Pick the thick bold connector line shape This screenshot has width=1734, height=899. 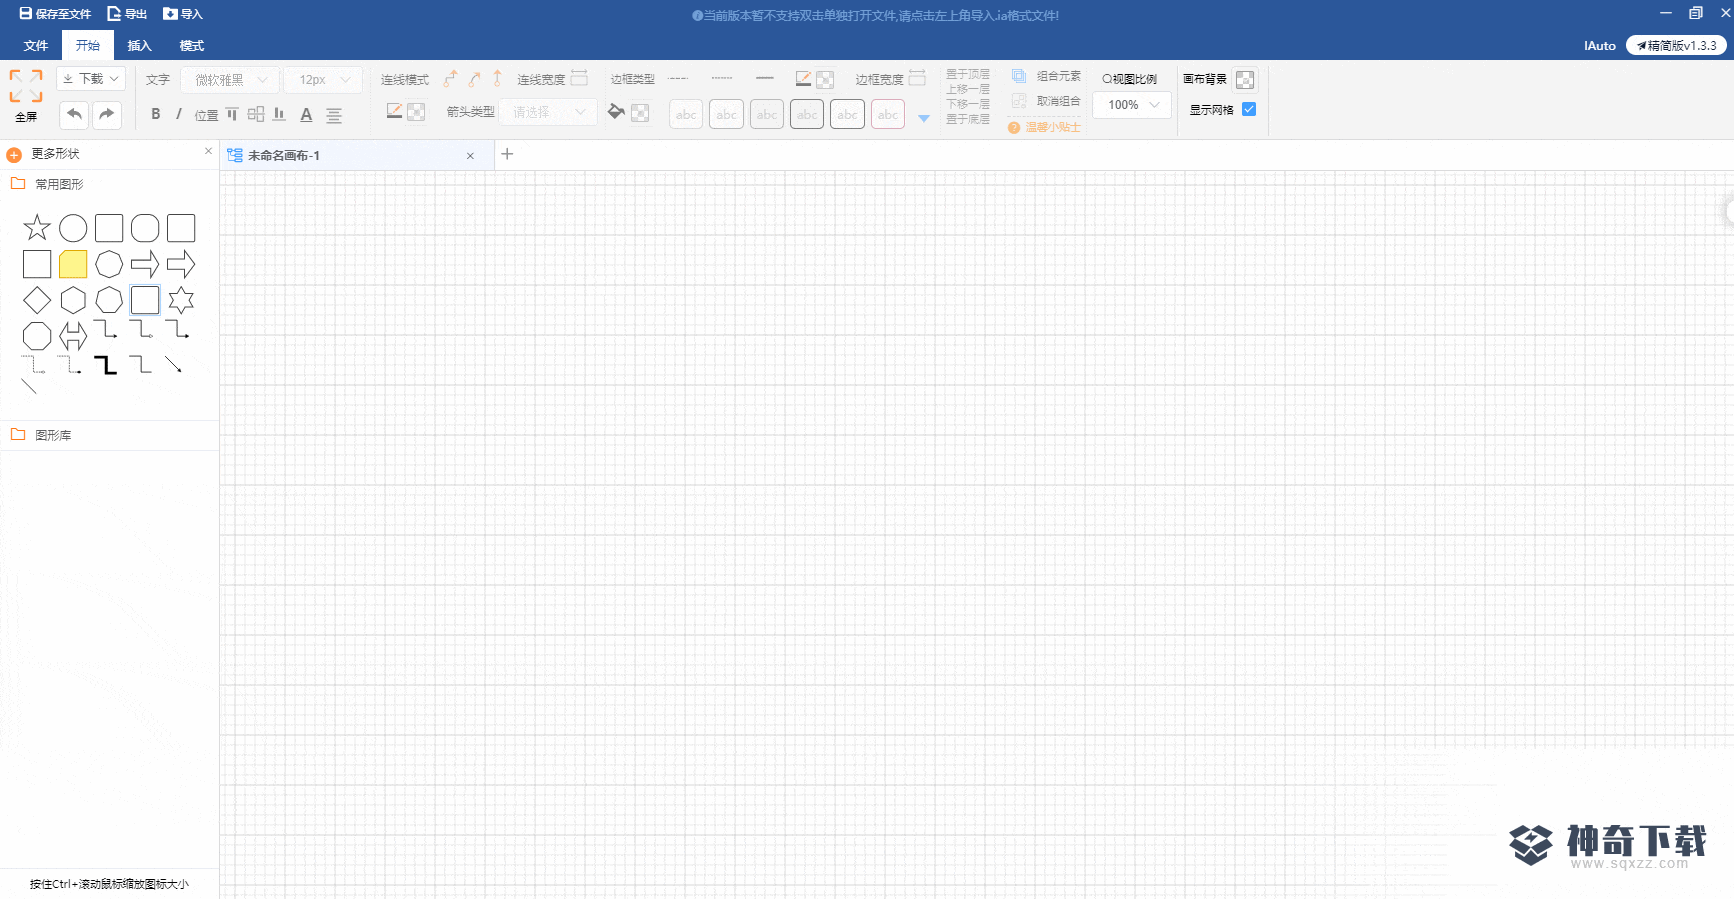click(x=105, y=364)
